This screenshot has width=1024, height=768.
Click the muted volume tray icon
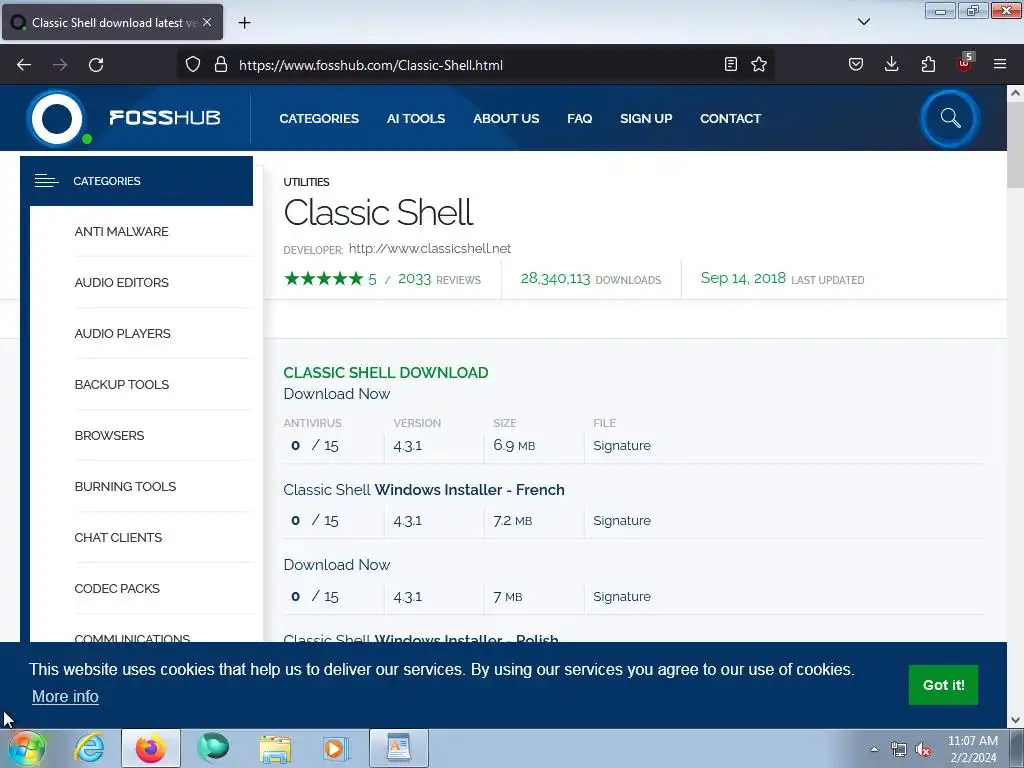(923, 750)
